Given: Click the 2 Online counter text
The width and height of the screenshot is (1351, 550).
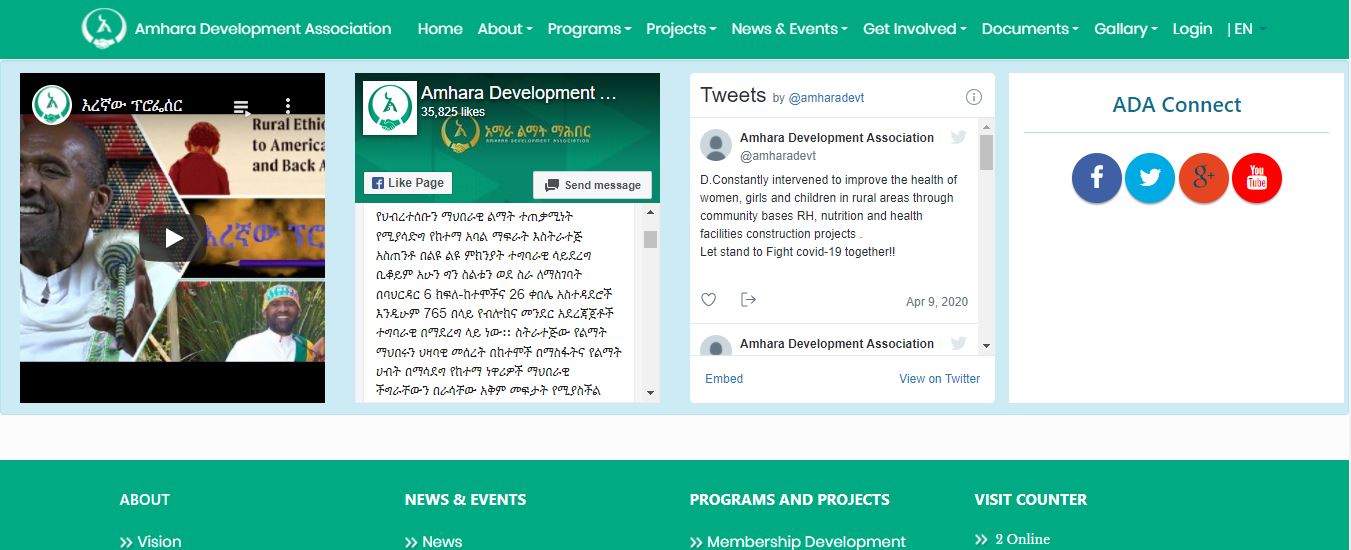Looking at the screenshot, I should (x=1022, y=539).
